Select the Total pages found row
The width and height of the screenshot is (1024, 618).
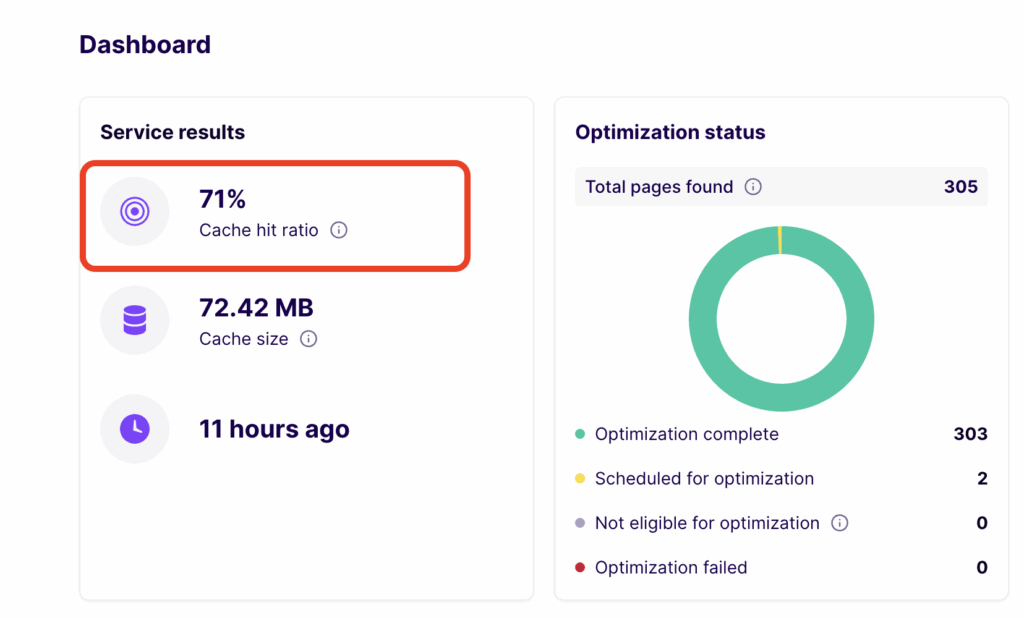(x=781, y=186)
